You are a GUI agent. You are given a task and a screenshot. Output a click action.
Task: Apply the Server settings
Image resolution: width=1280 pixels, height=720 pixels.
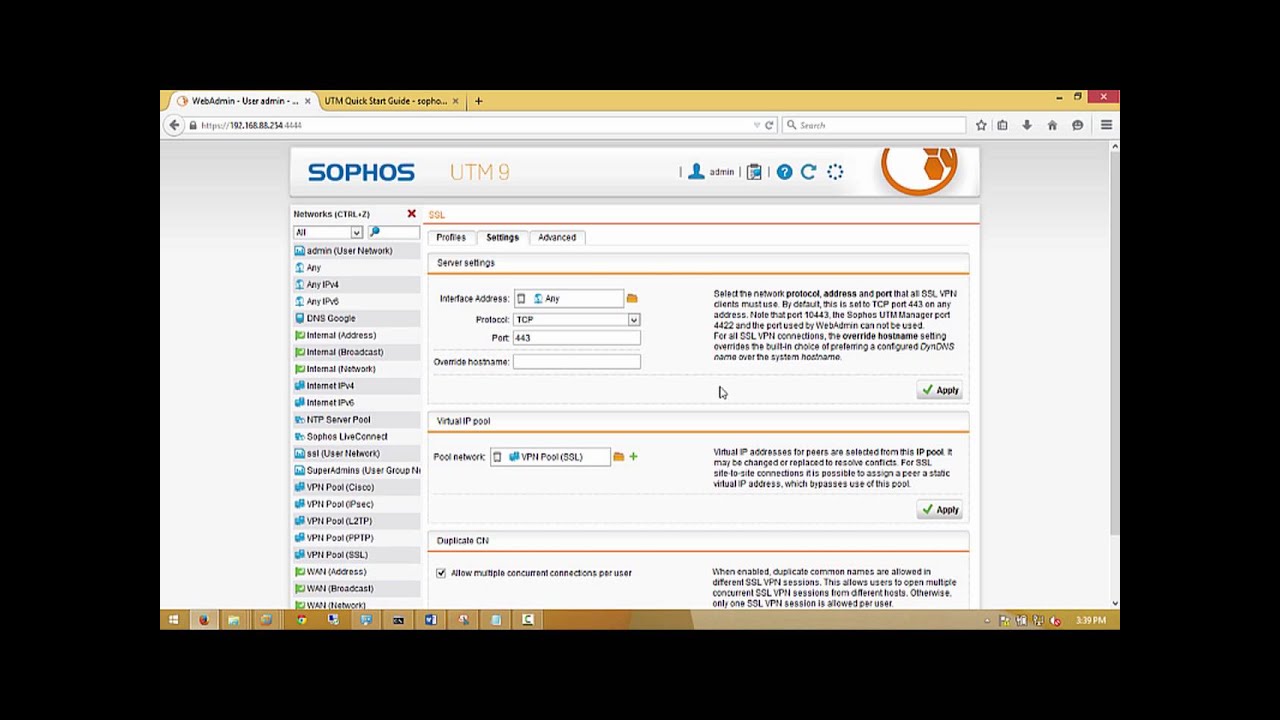tap(940, 390)
